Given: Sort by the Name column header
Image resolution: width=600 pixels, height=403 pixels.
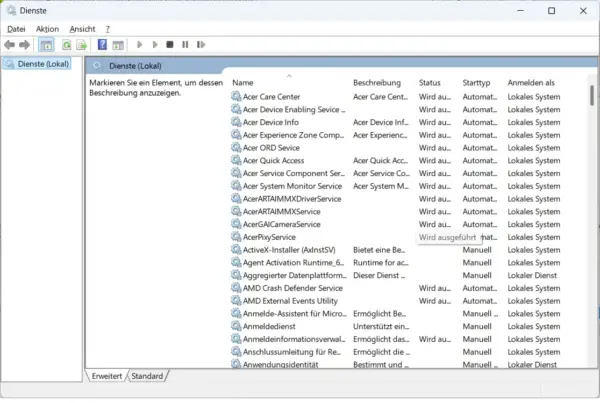Looking at the screenshot, I should (243, 83).
